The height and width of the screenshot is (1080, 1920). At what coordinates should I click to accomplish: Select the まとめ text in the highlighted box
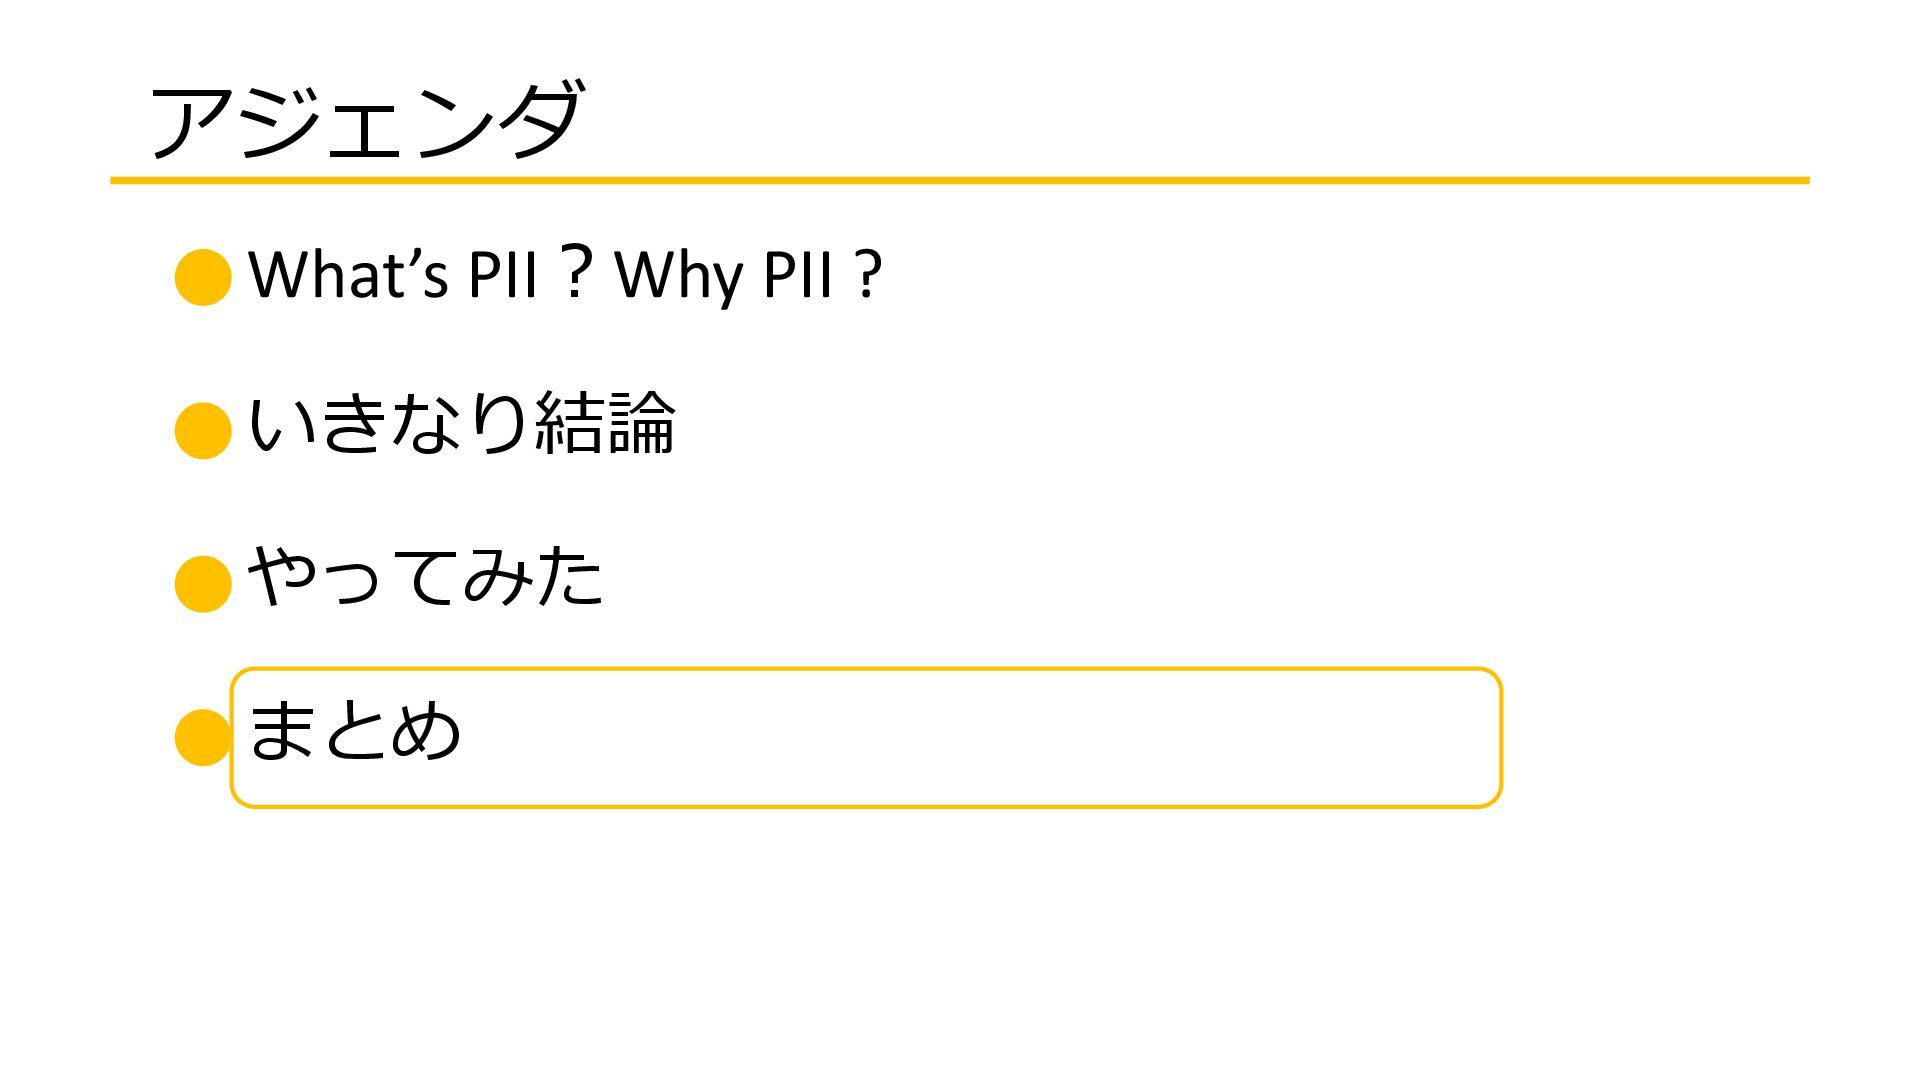354,730
